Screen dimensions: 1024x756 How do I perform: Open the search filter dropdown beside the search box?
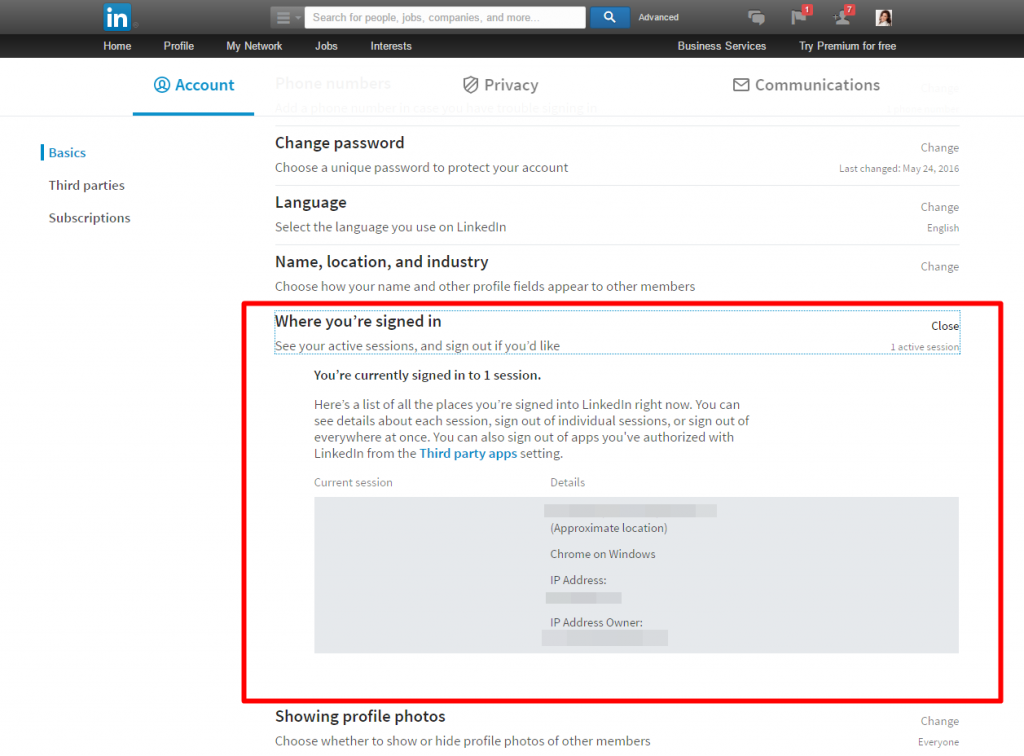(x=285, y=17)
